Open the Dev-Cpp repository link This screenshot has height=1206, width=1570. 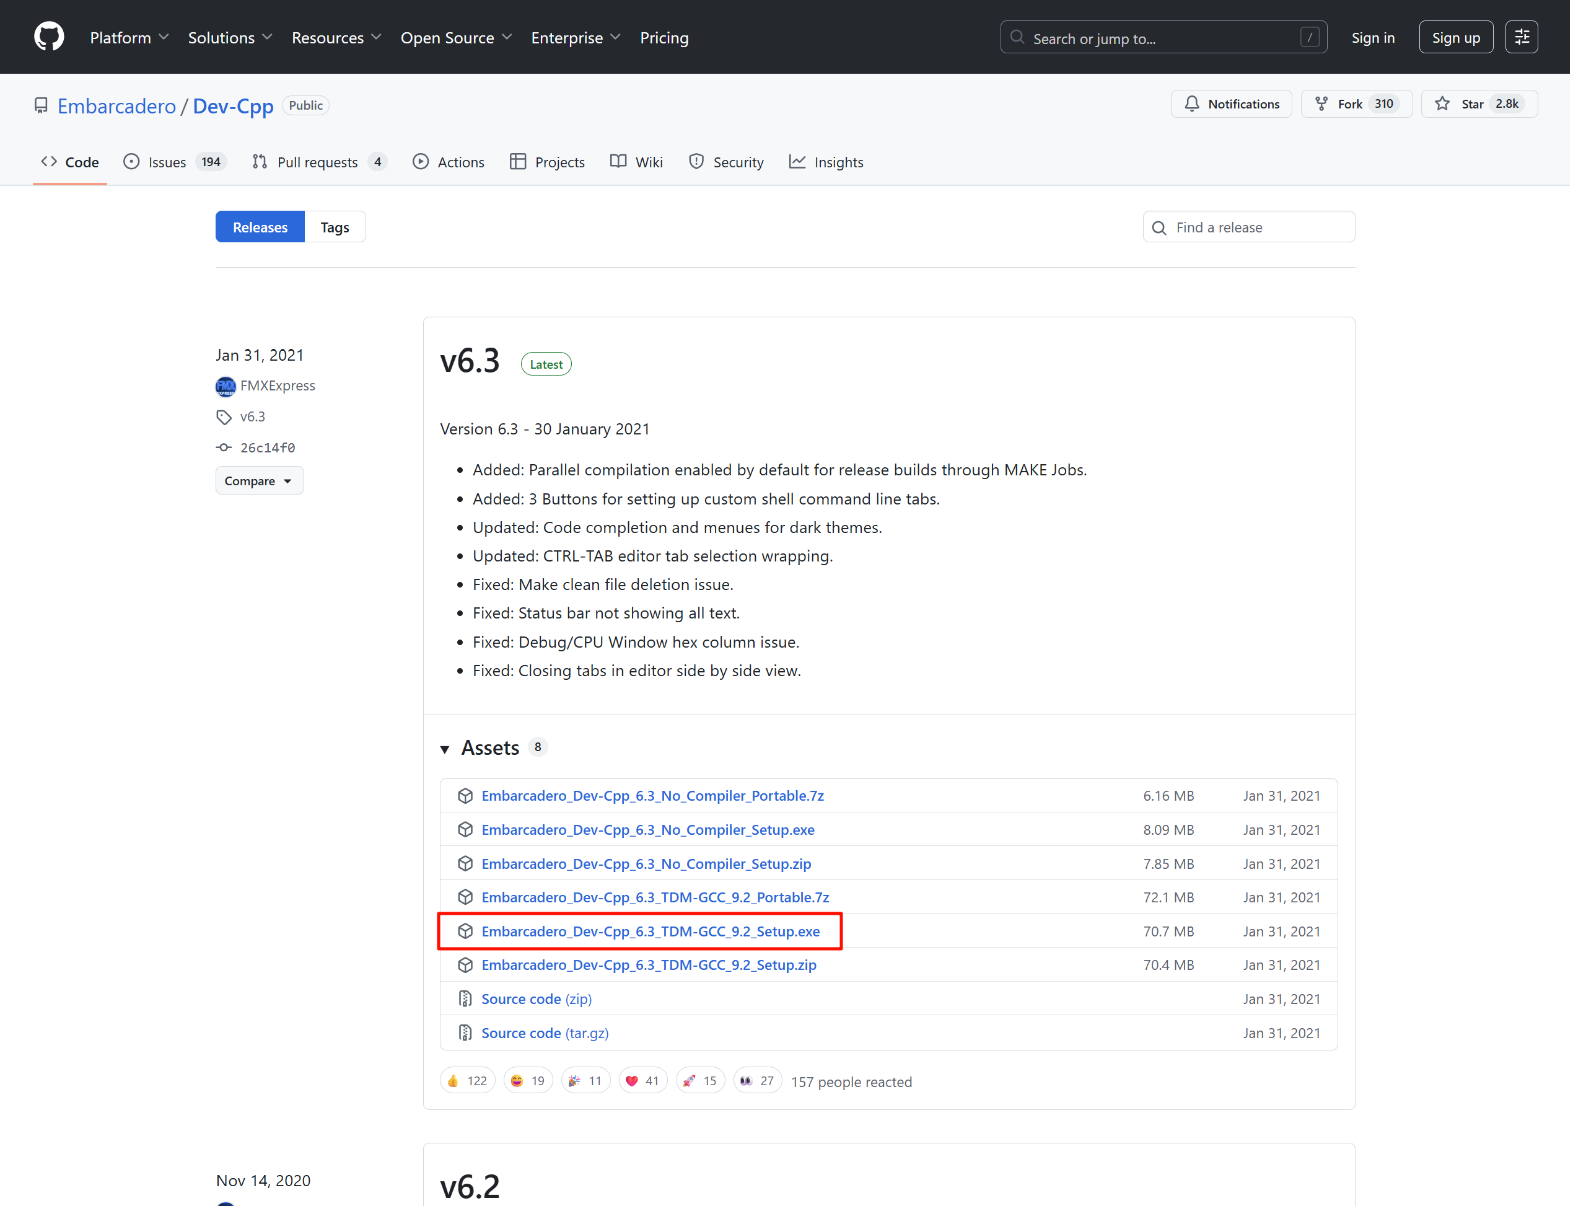(x=233, y=106)
